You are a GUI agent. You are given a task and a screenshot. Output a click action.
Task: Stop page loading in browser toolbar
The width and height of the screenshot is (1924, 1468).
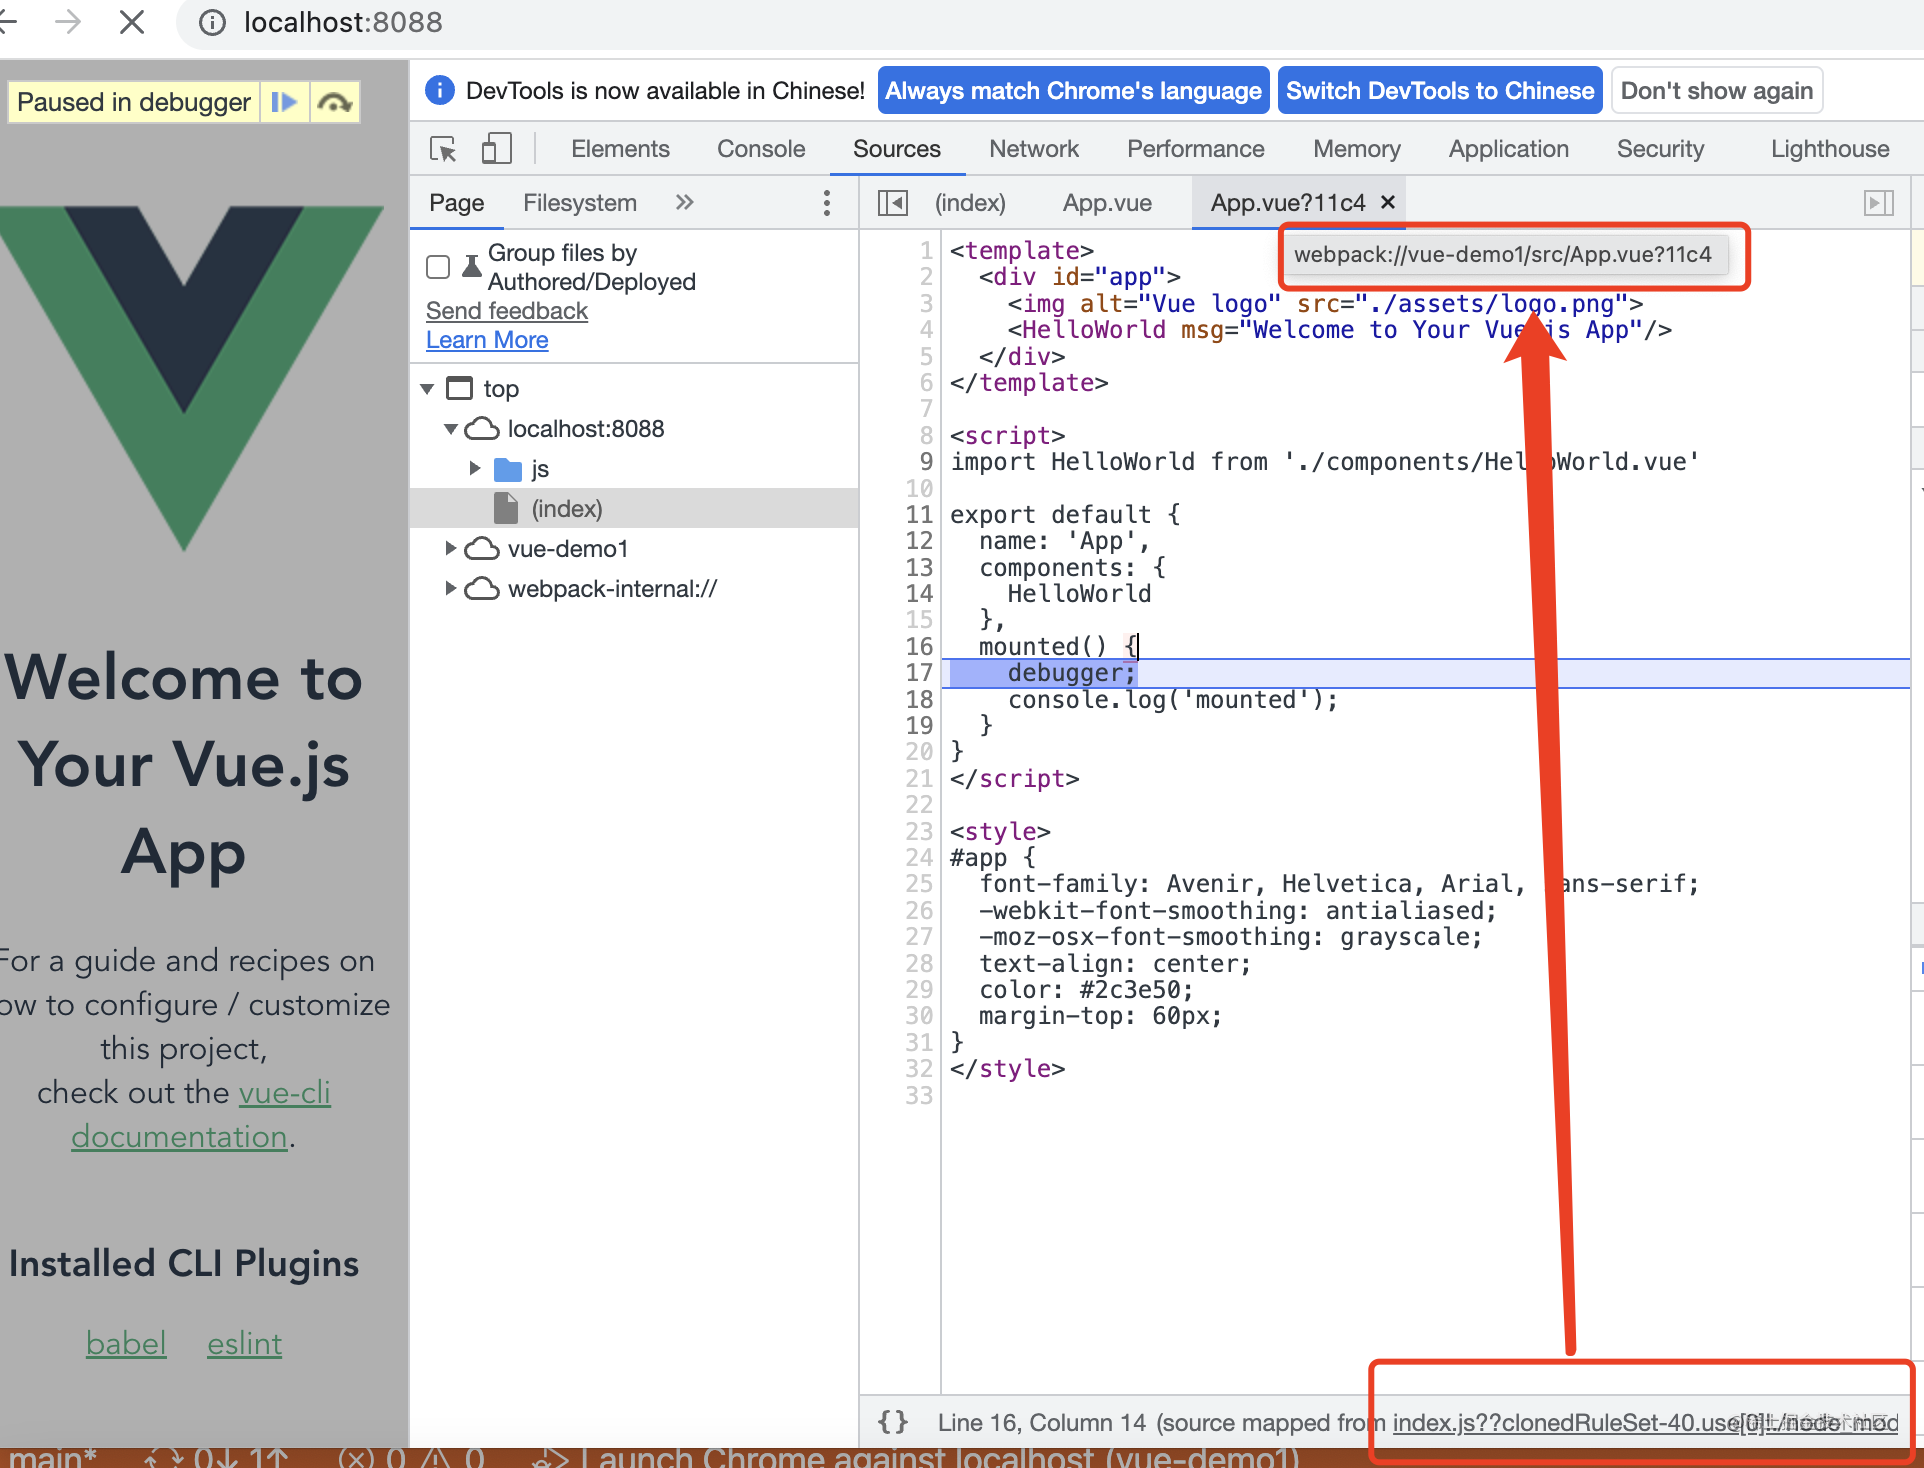tap(132, 22)
